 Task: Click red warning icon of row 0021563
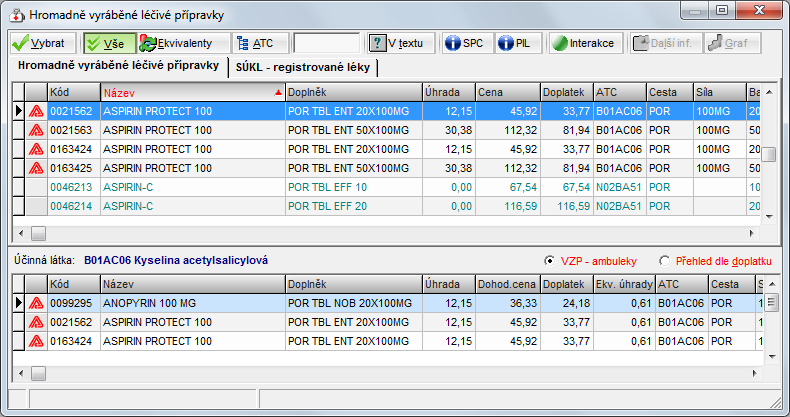click(36, 130)
